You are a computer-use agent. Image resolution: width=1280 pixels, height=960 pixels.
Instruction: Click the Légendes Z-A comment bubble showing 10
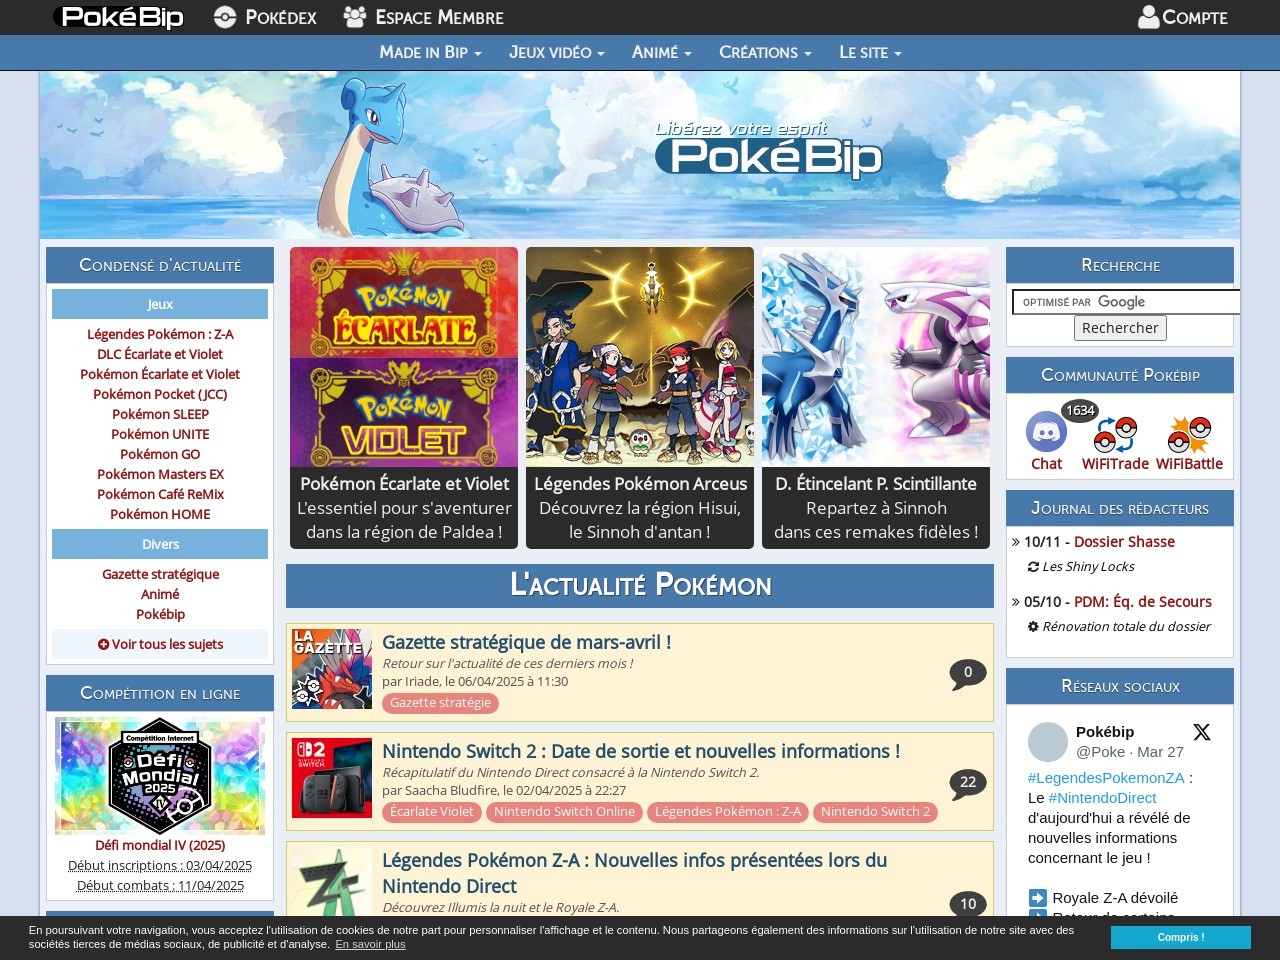pyautogui.click(x=968, y=904)
